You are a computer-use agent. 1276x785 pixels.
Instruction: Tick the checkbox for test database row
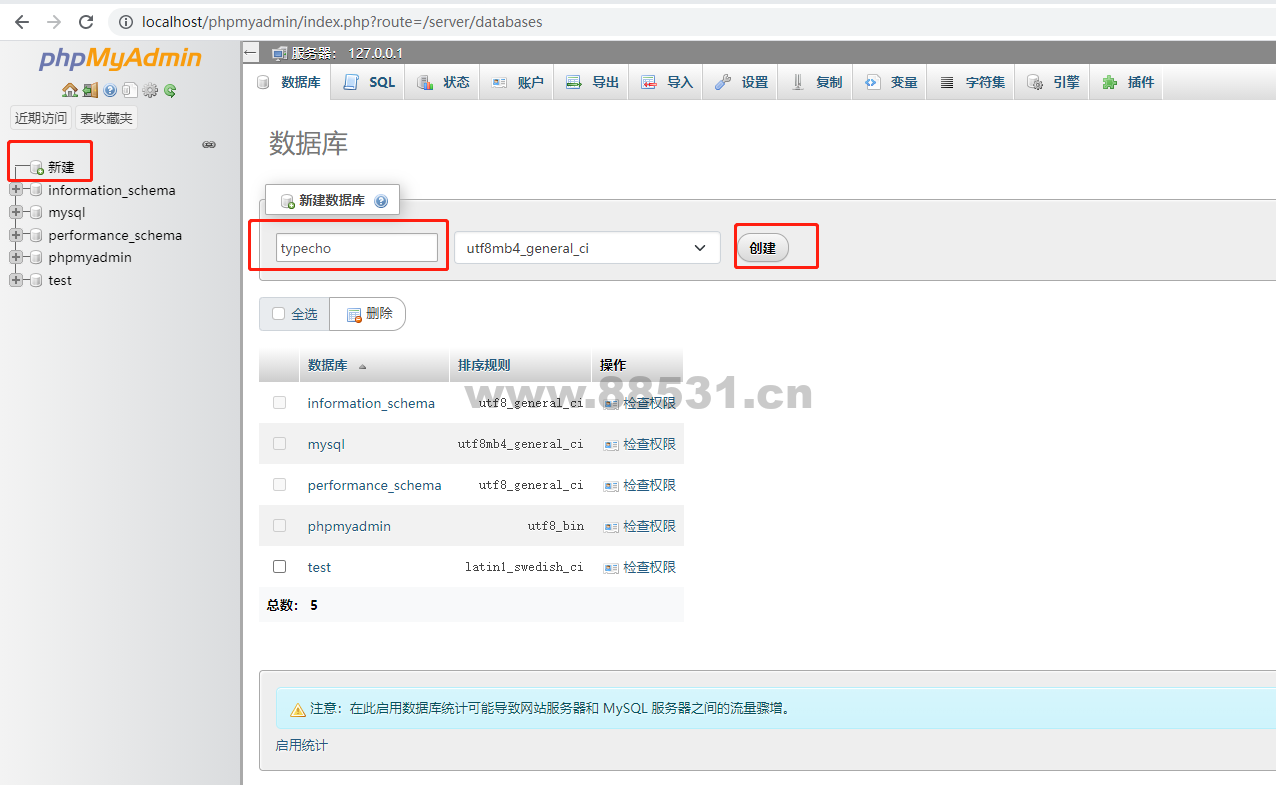click(279, 566)
